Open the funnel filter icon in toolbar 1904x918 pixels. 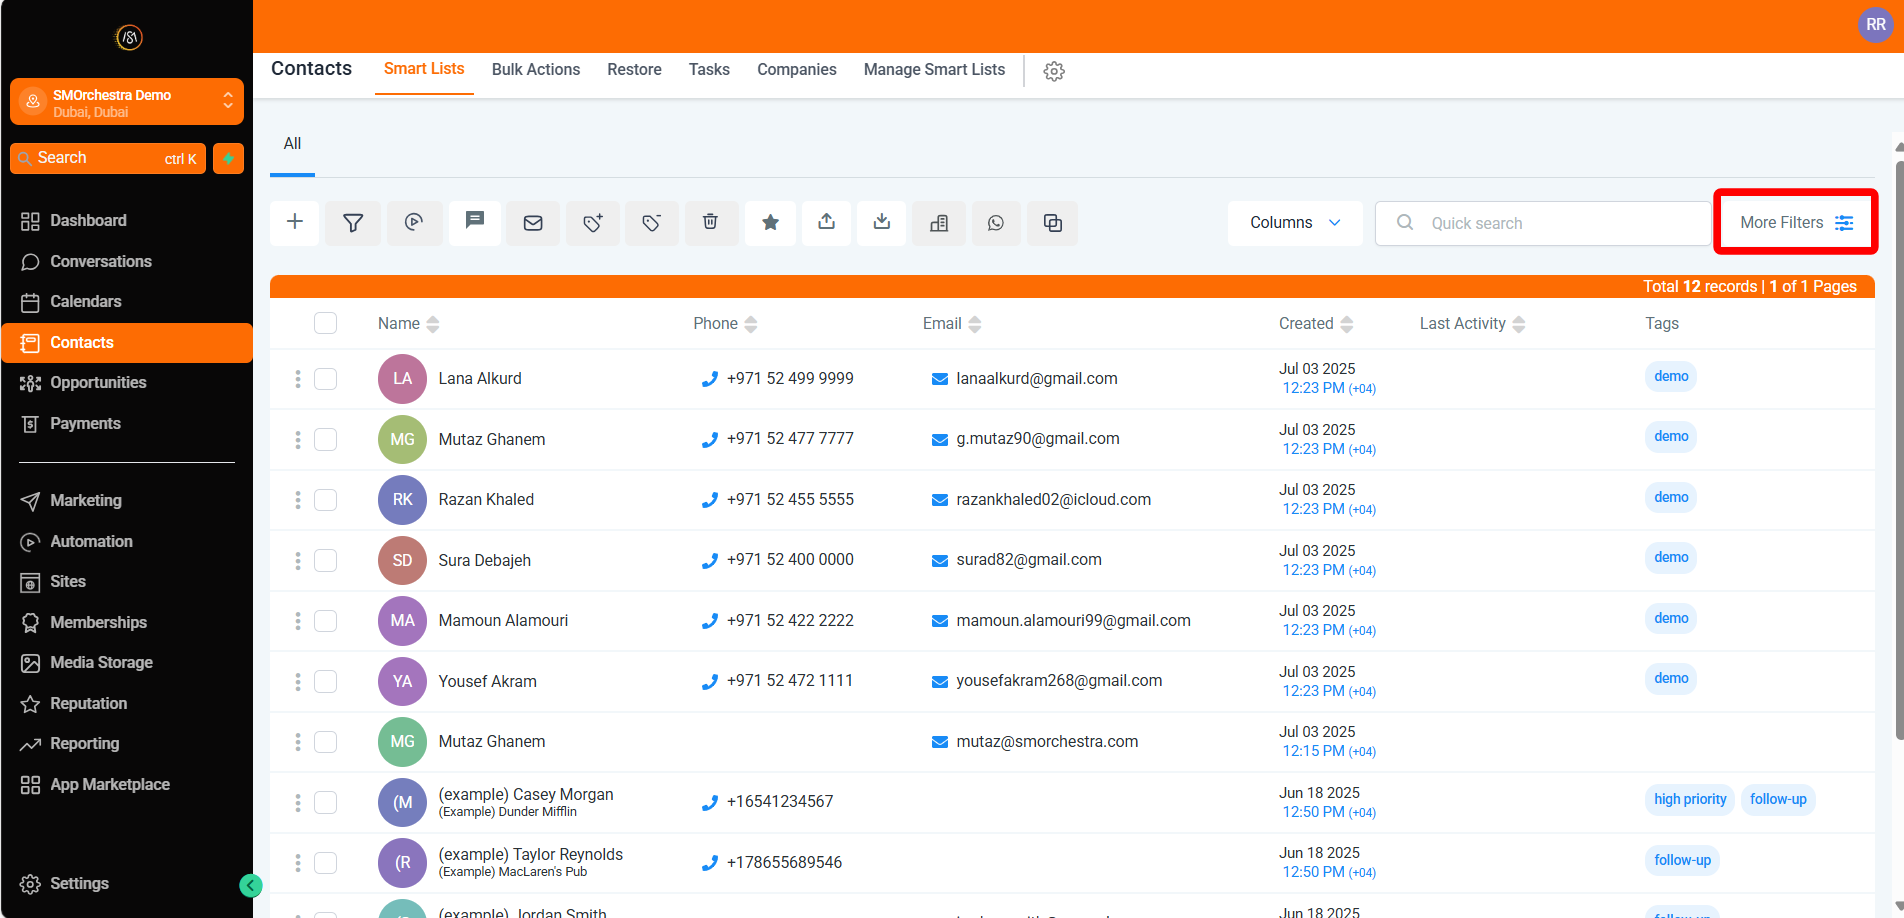pyautogui.click(x=353, y=223)
